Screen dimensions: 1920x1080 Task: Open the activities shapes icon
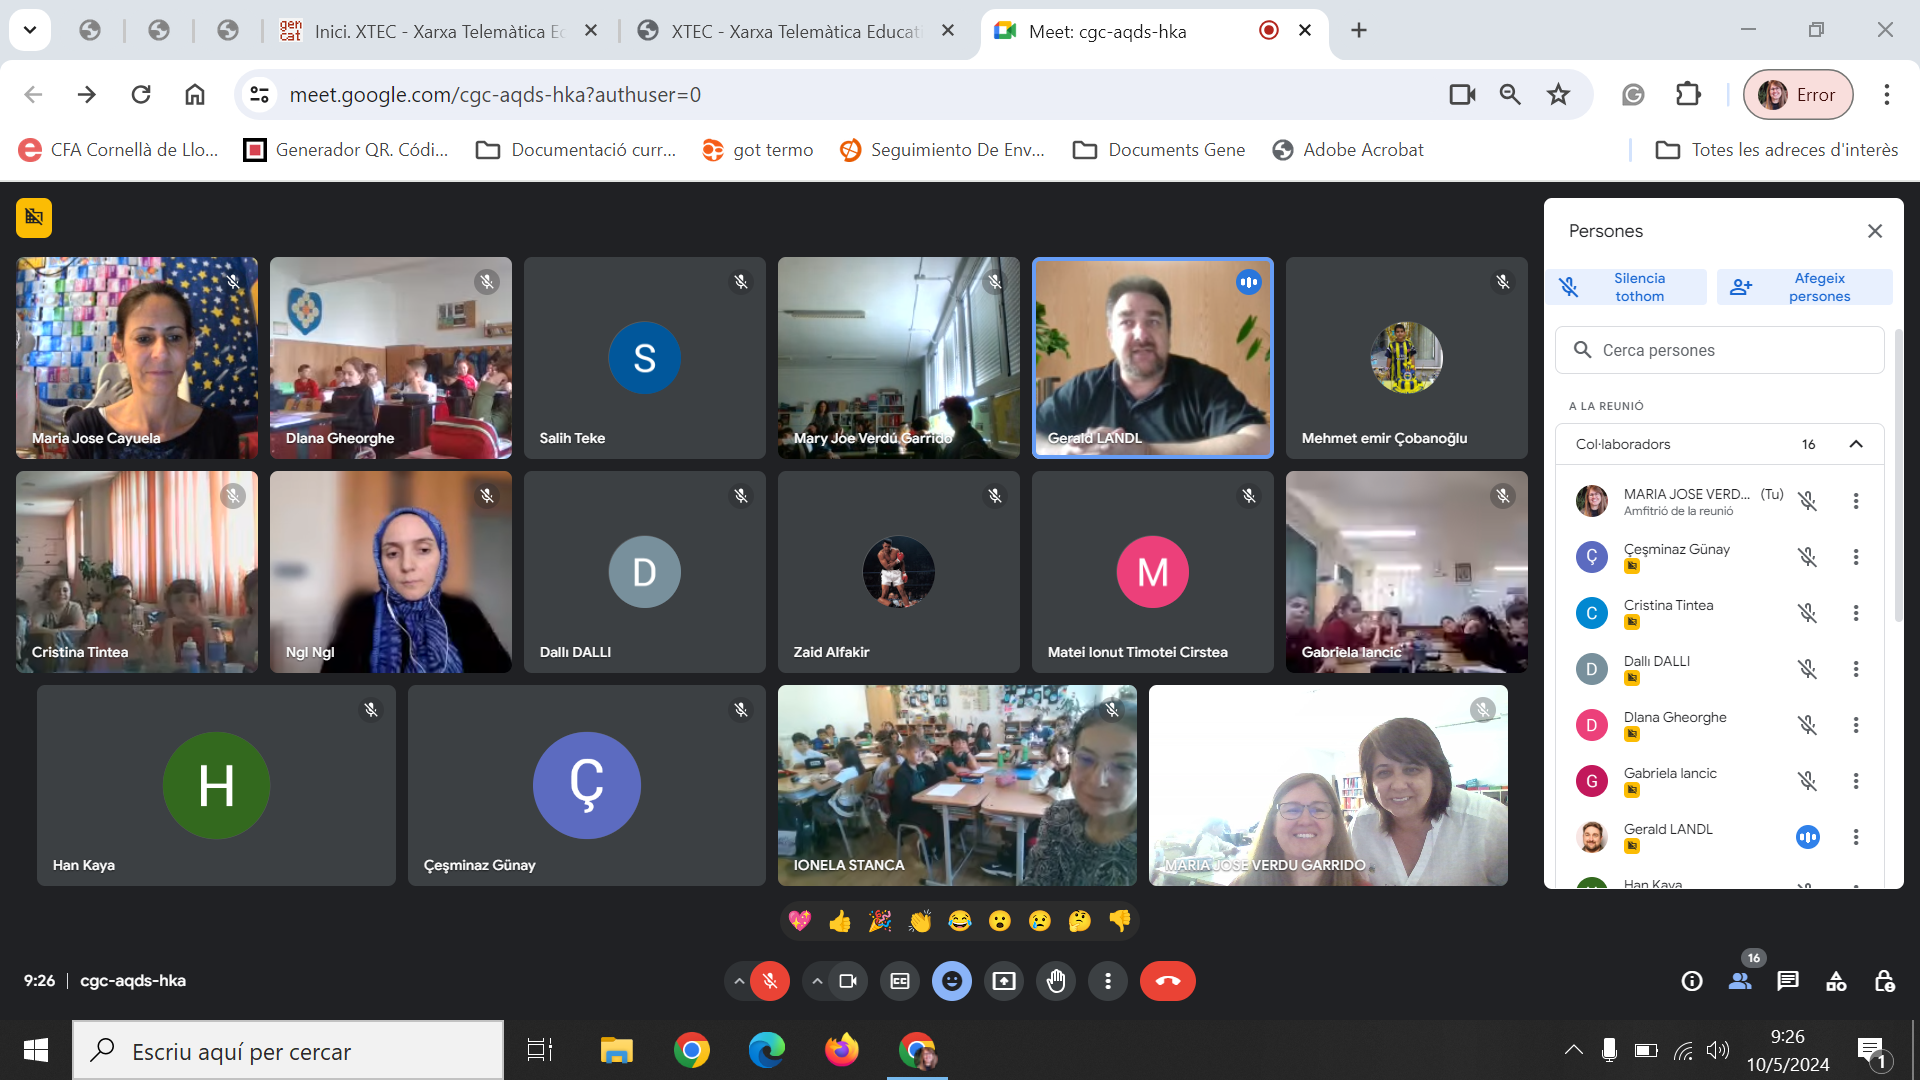[1836, 981]
